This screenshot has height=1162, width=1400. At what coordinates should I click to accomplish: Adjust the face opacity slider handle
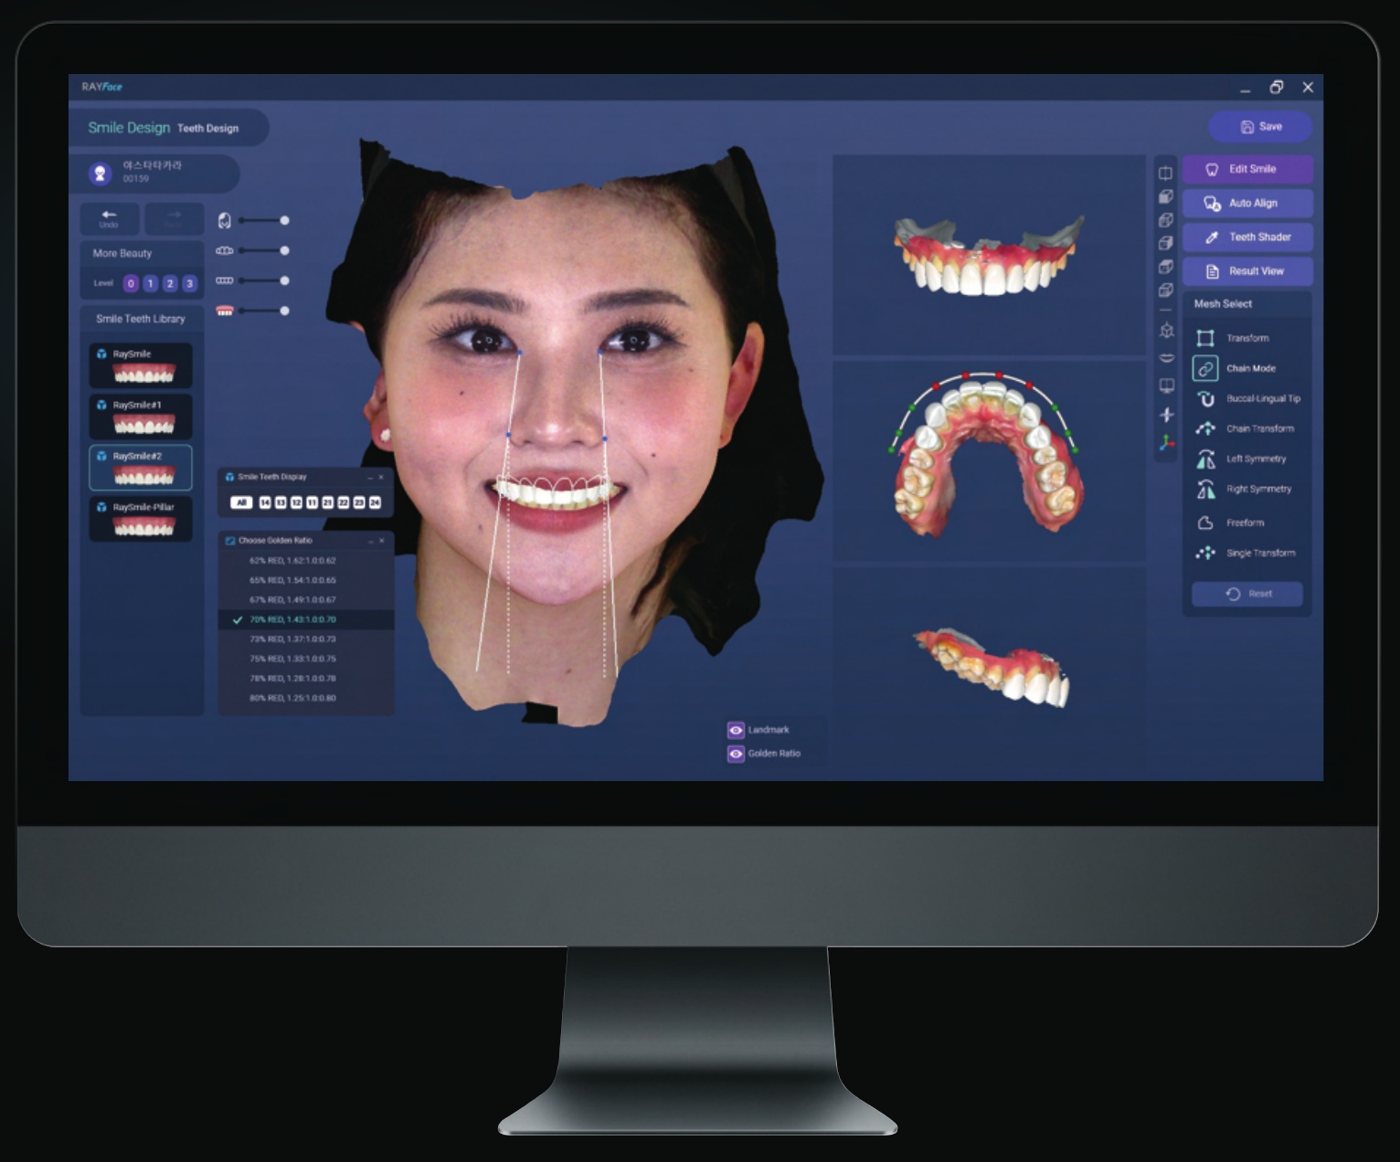pyautogui.click(x=285, y=220)
